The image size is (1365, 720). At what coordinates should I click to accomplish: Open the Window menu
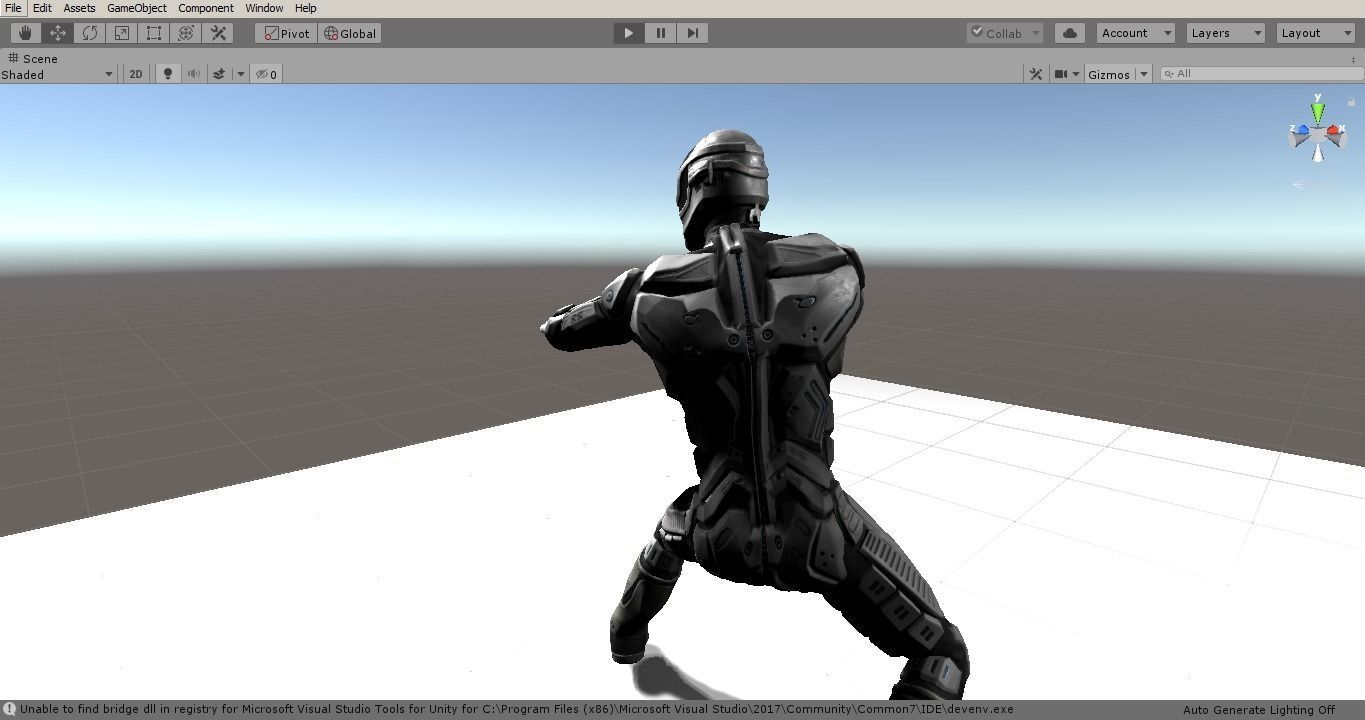click(264, 8)
